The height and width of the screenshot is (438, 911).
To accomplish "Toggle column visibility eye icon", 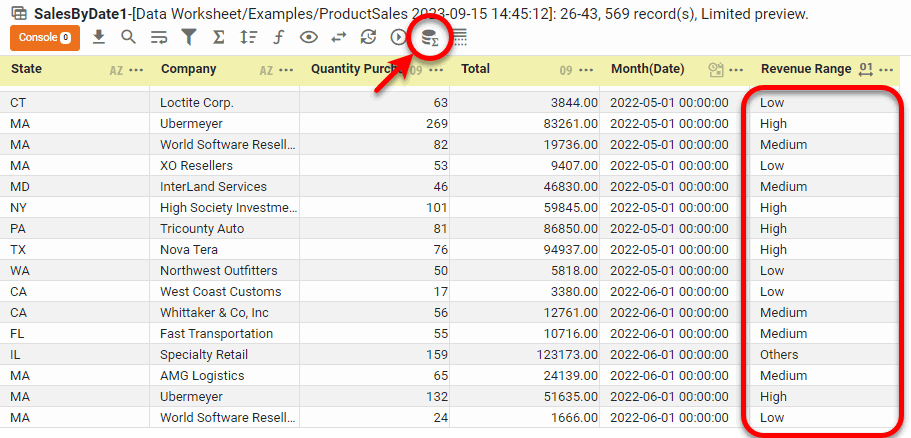I will [x=309, y=37].
